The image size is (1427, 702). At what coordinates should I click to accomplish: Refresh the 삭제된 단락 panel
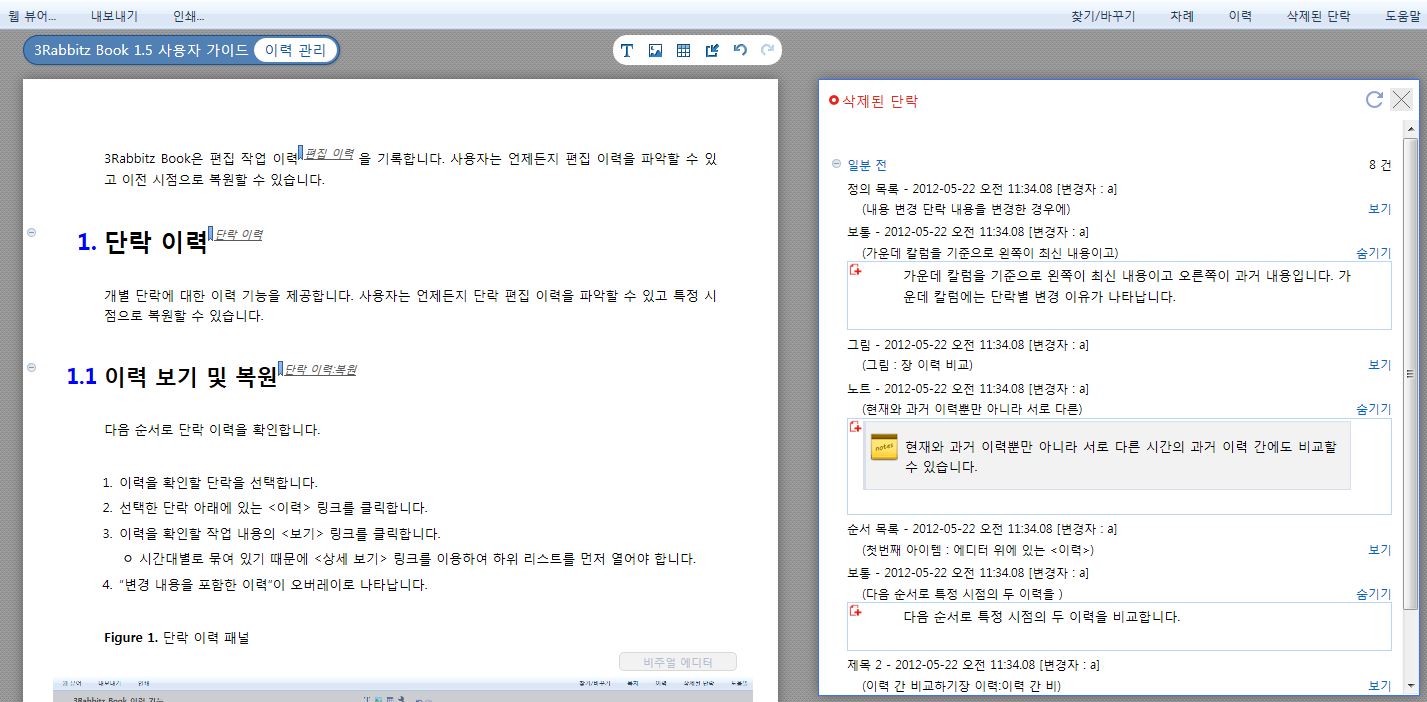click(1374, 99)
